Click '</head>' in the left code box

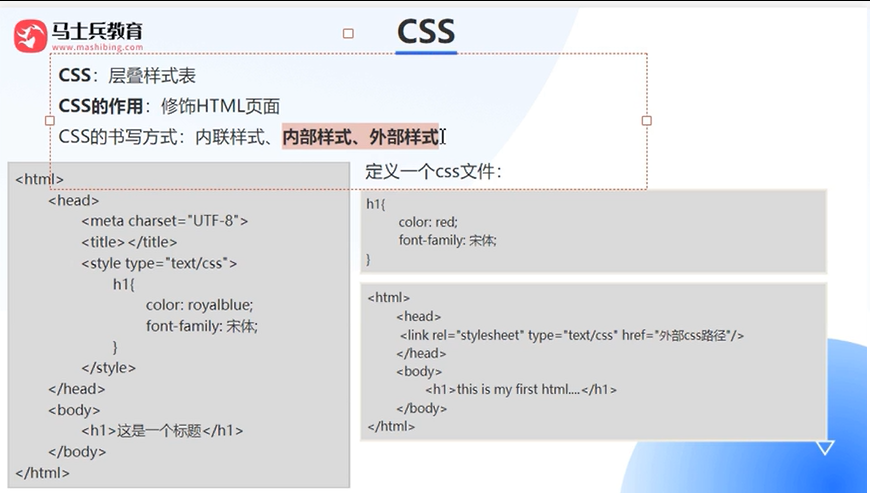click(x=77, y=389)
